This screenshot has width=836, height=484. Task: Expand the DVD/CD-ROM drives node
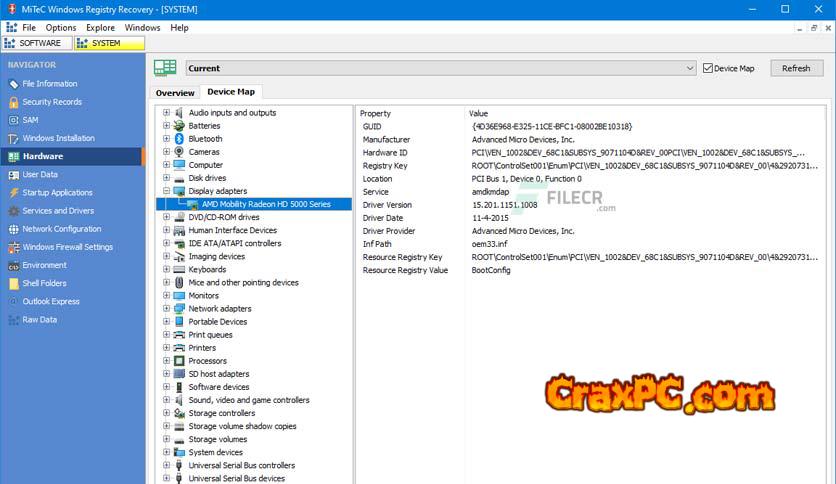pos(166,217)
